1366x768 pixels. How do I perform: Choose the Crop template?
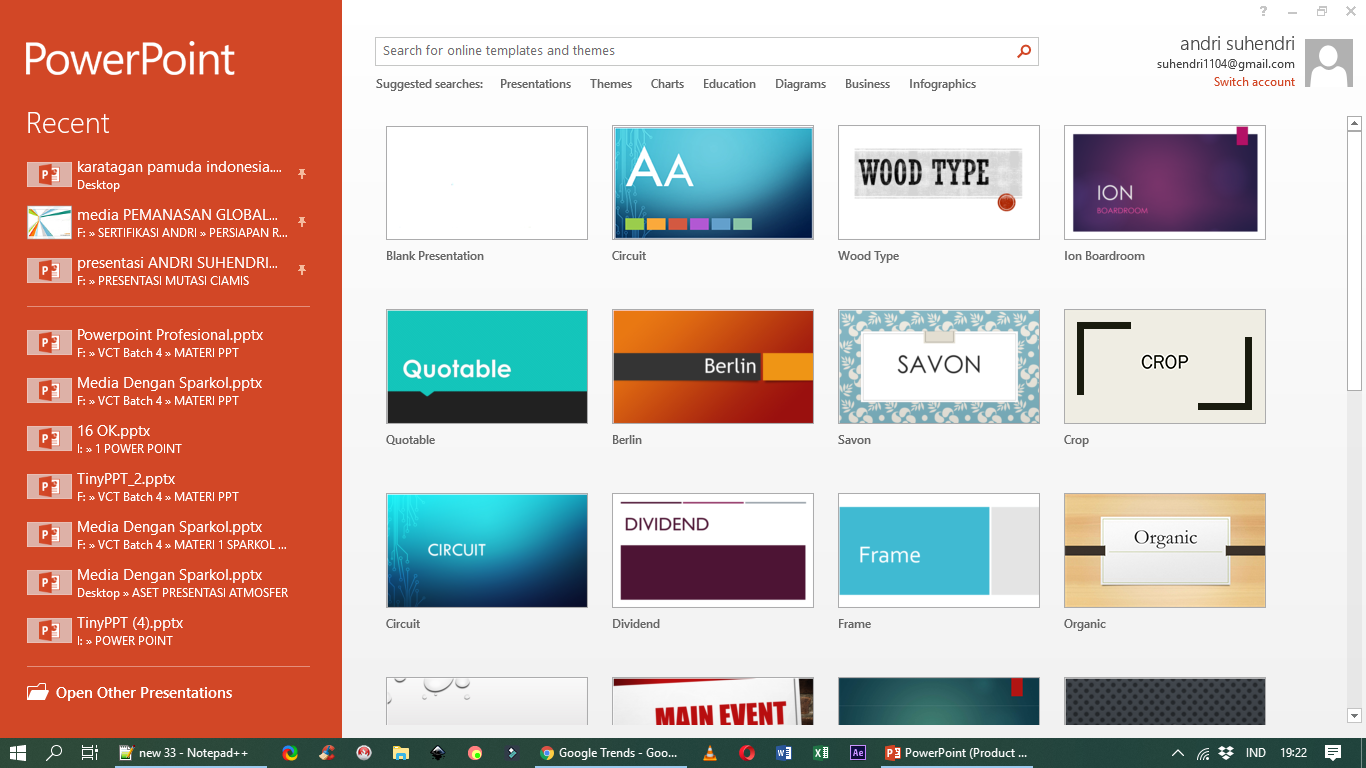pos(1165,367)
